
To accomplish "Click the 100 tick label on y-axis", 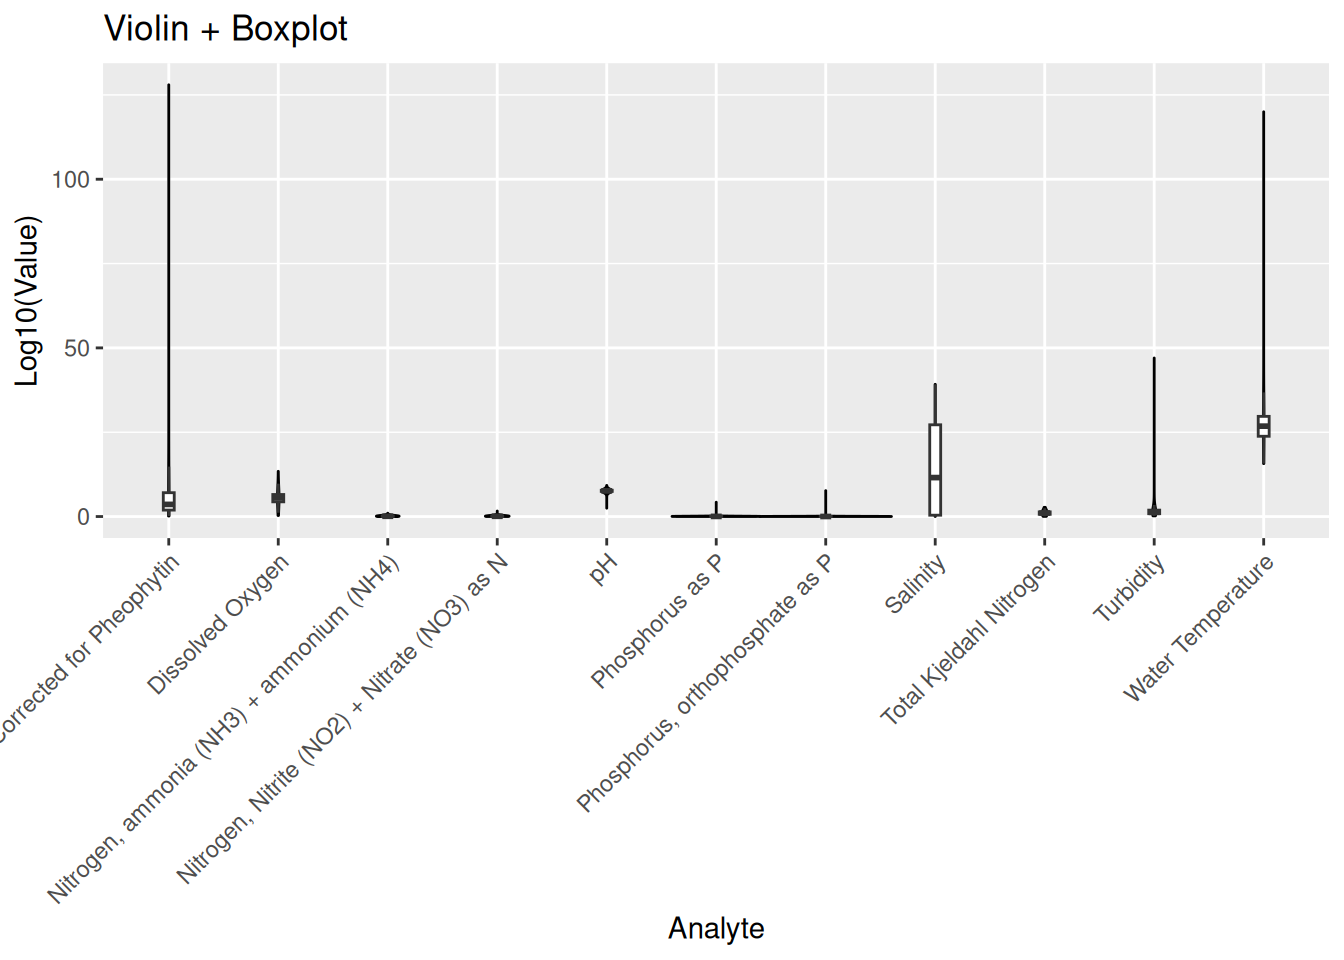I will pos(71,180).
